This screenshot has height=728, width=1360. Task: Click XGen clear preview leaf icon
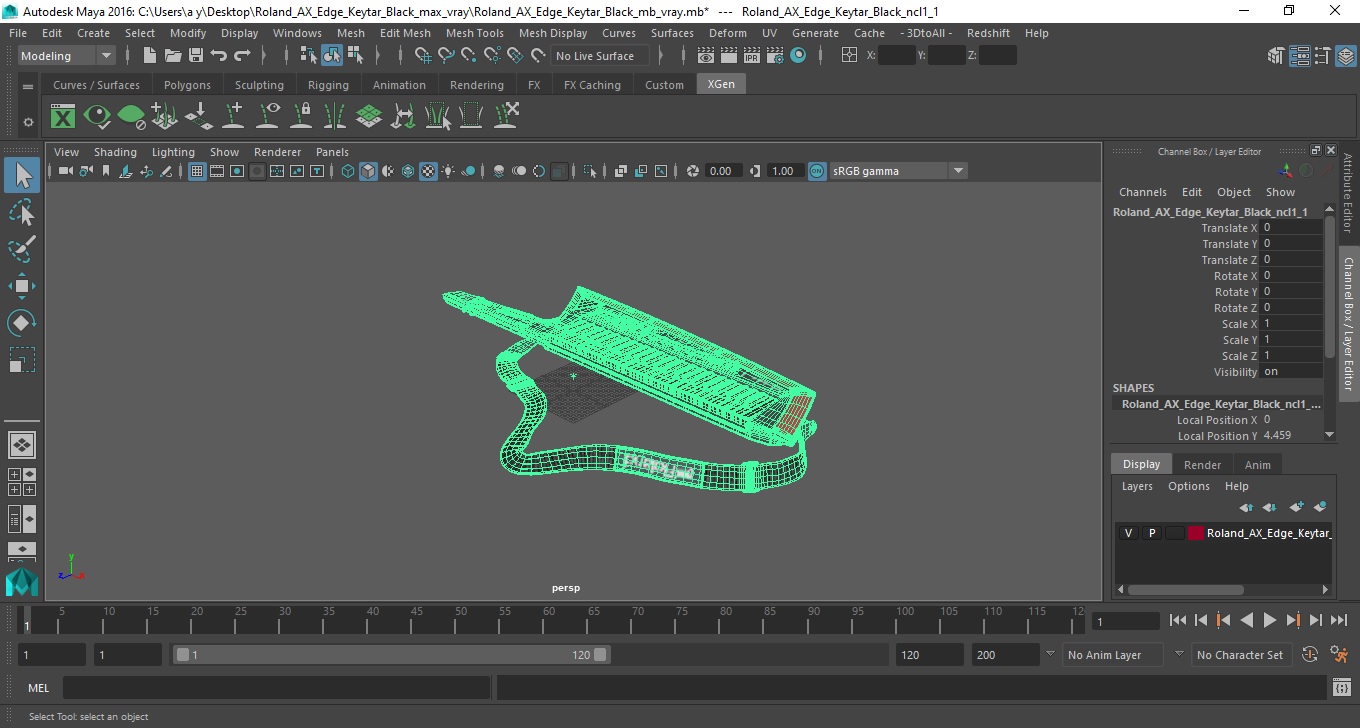(131, 117)
